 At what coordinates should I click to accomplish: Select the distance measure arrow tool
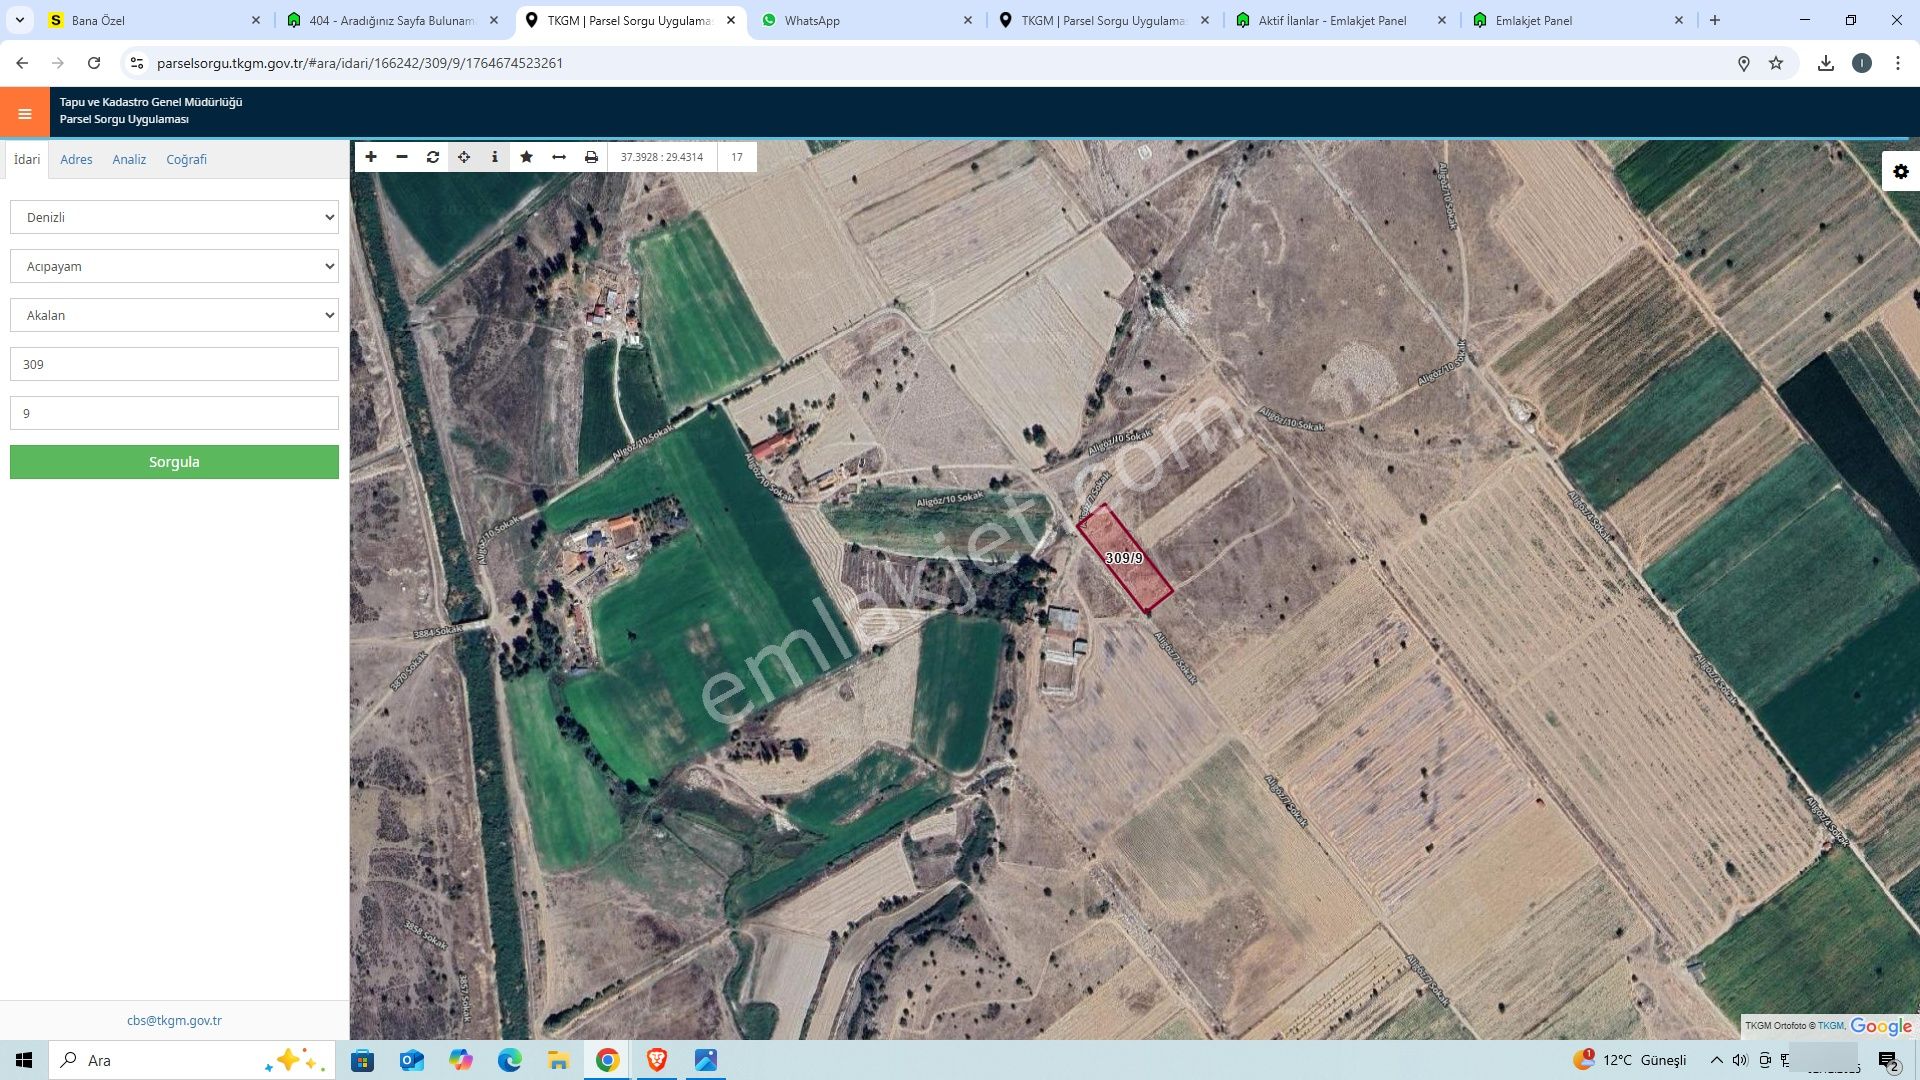click(559, 157)
